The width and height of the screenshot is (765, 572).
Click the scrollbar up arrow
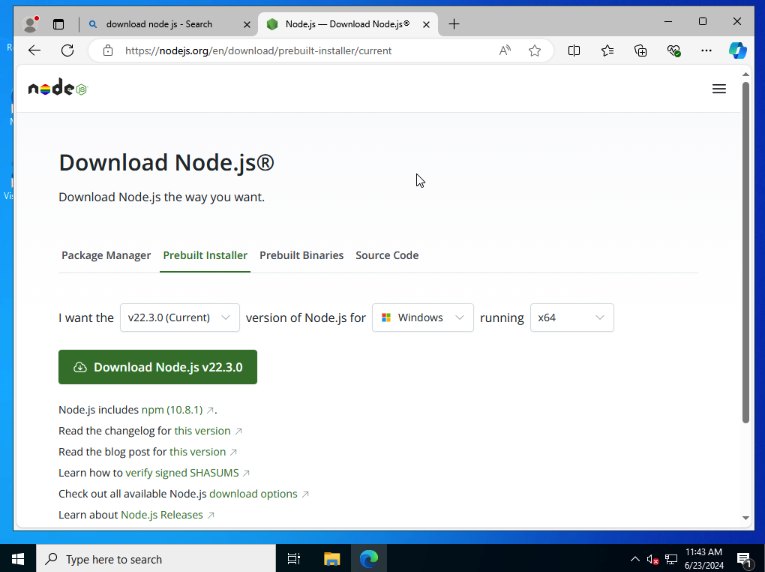tap(745, 74)
